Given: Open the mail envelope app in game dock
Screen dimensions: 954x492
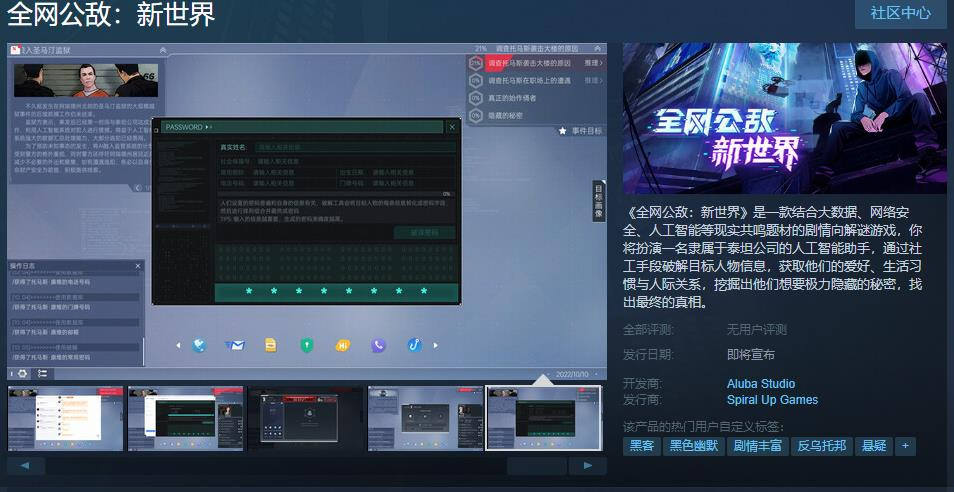Looking at the screenshot, I should click(235, 345).
